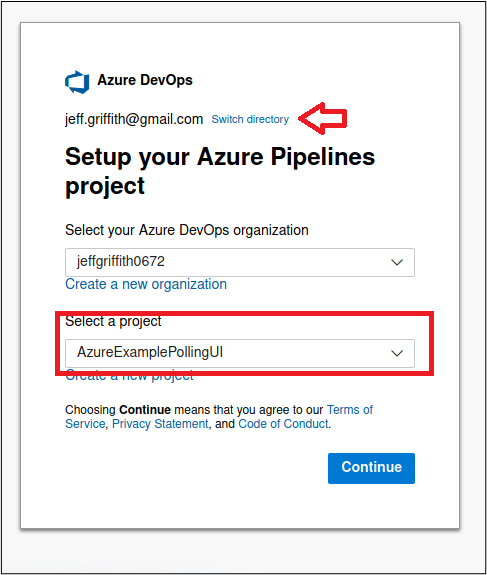Follow the Create a new project link

[x=129, y=377]
